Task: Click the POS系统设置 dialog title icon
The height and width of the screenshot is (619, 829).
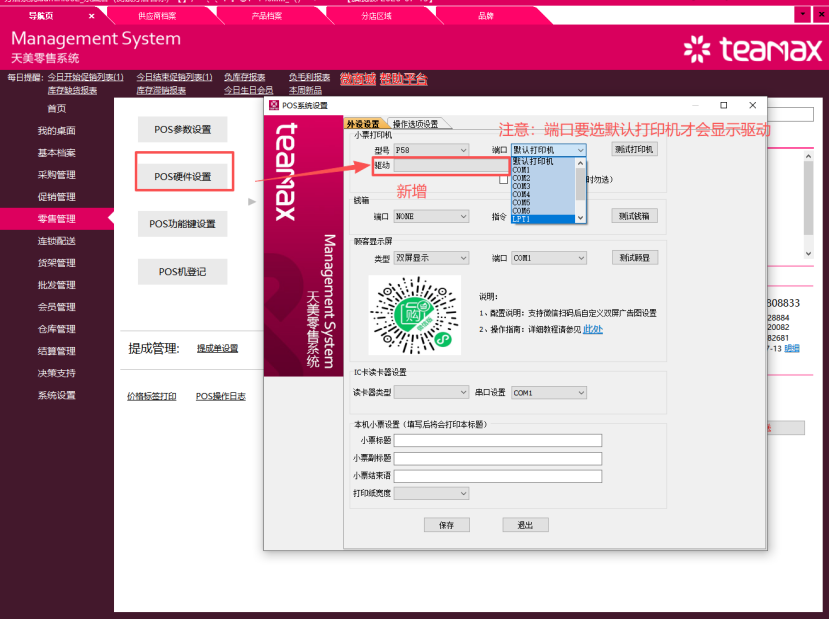Action: [274, 105]
